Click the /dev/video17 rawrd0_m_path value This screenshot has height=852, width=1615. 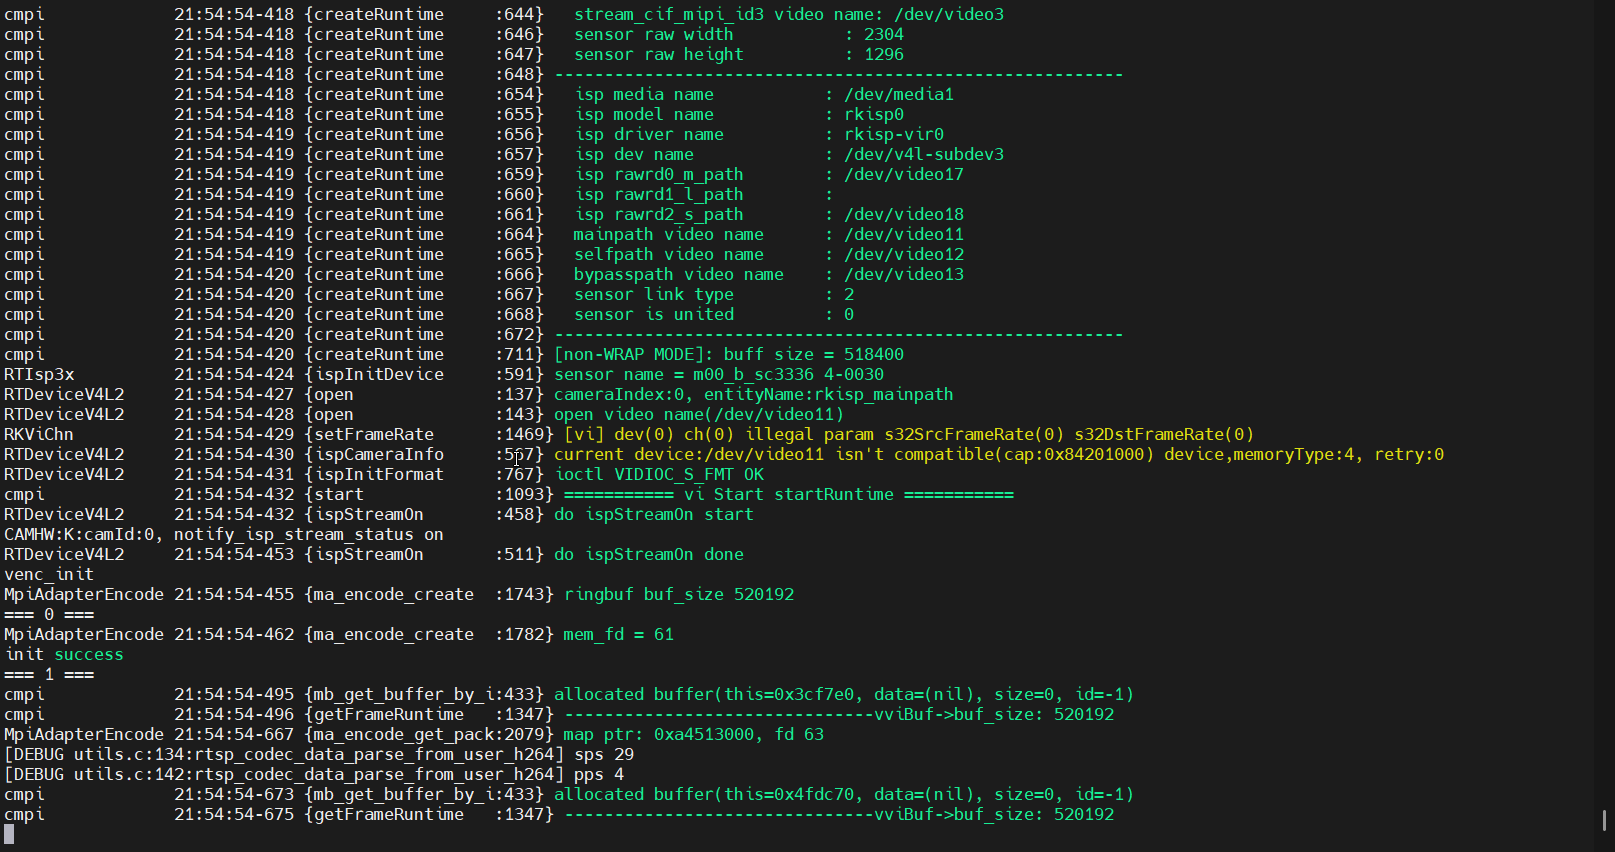pos(903,175)
